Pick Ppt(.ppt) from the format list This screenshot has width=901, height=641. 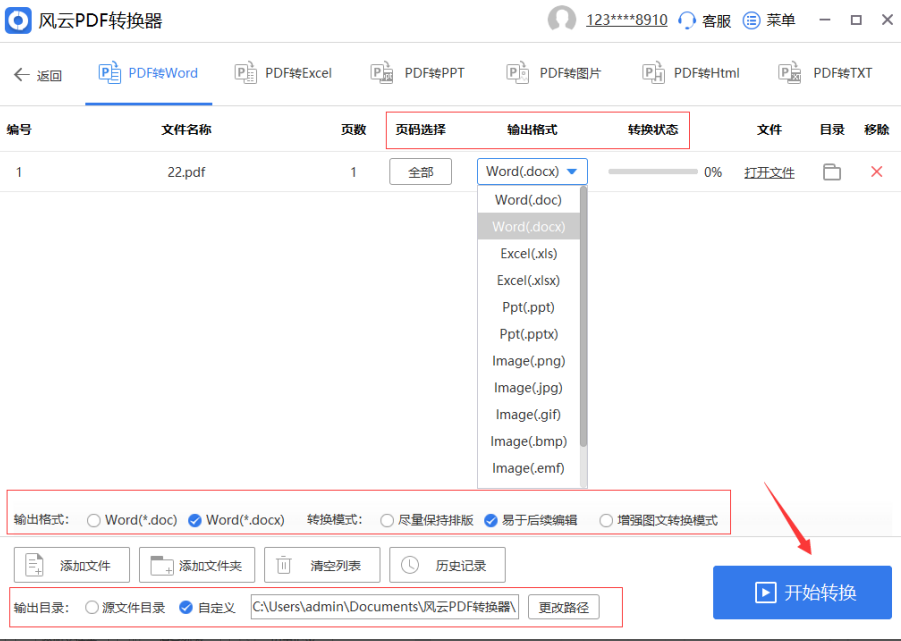point(529,307)
